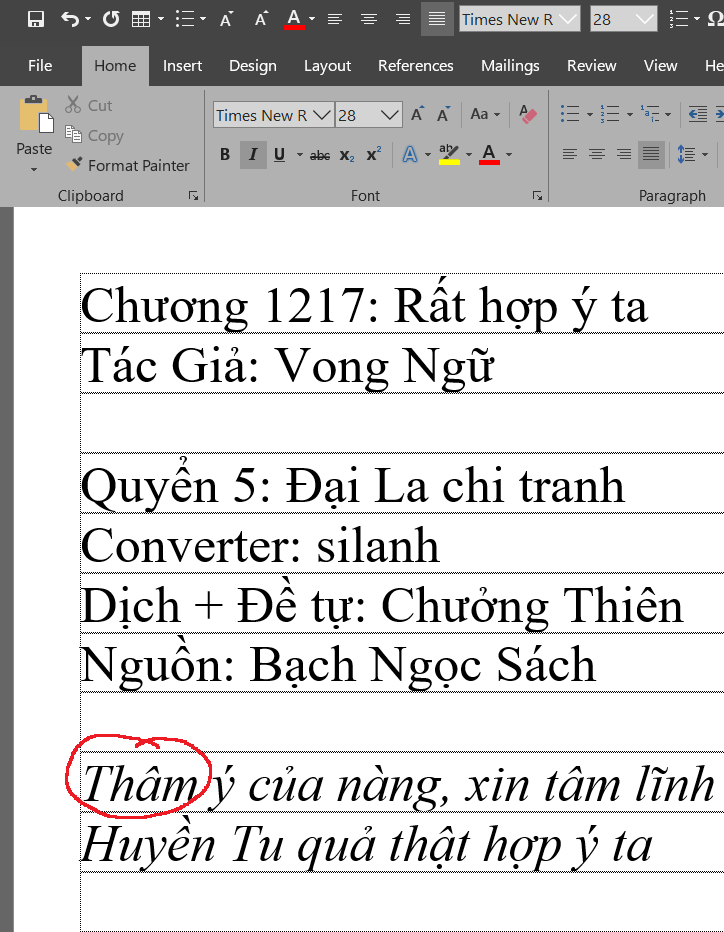Align left in Paragraph group
Screen dimensions: 724x932
[x=570, y=155]
